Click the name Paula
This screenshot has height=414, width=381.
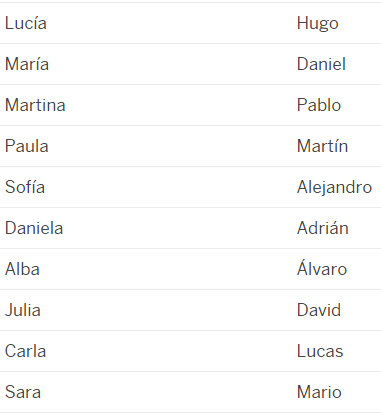(27, 146)
